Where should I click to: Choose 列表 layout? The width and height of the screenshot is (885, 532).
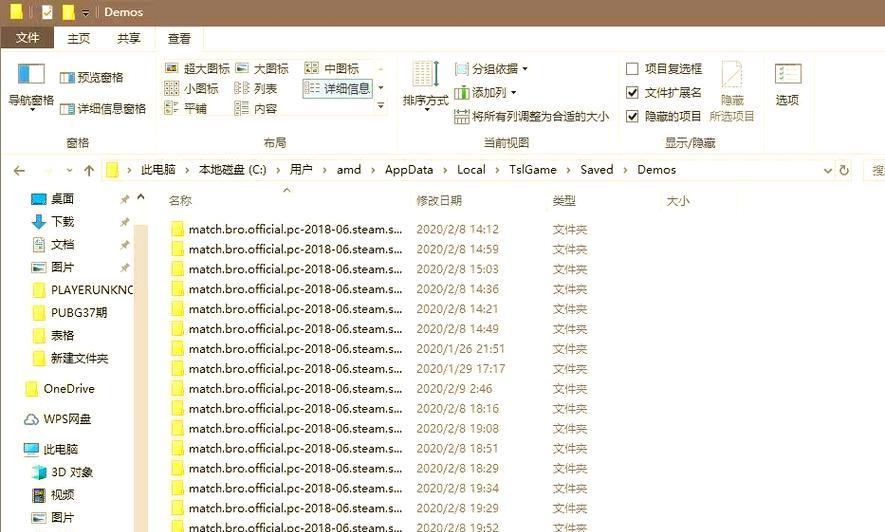[x=256, y=89]
